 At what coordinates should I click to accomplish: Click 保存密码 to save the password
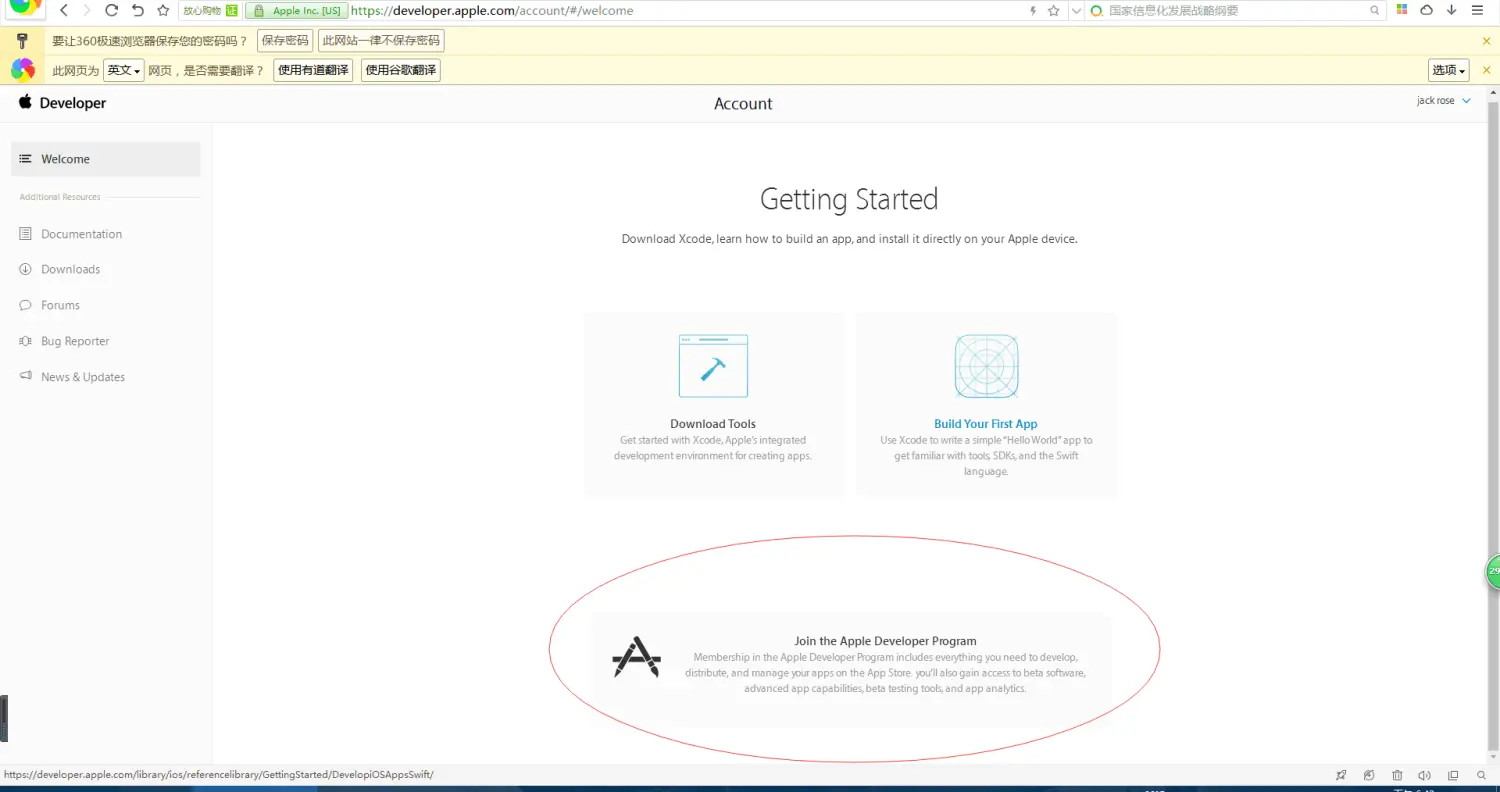click(285, 41)
